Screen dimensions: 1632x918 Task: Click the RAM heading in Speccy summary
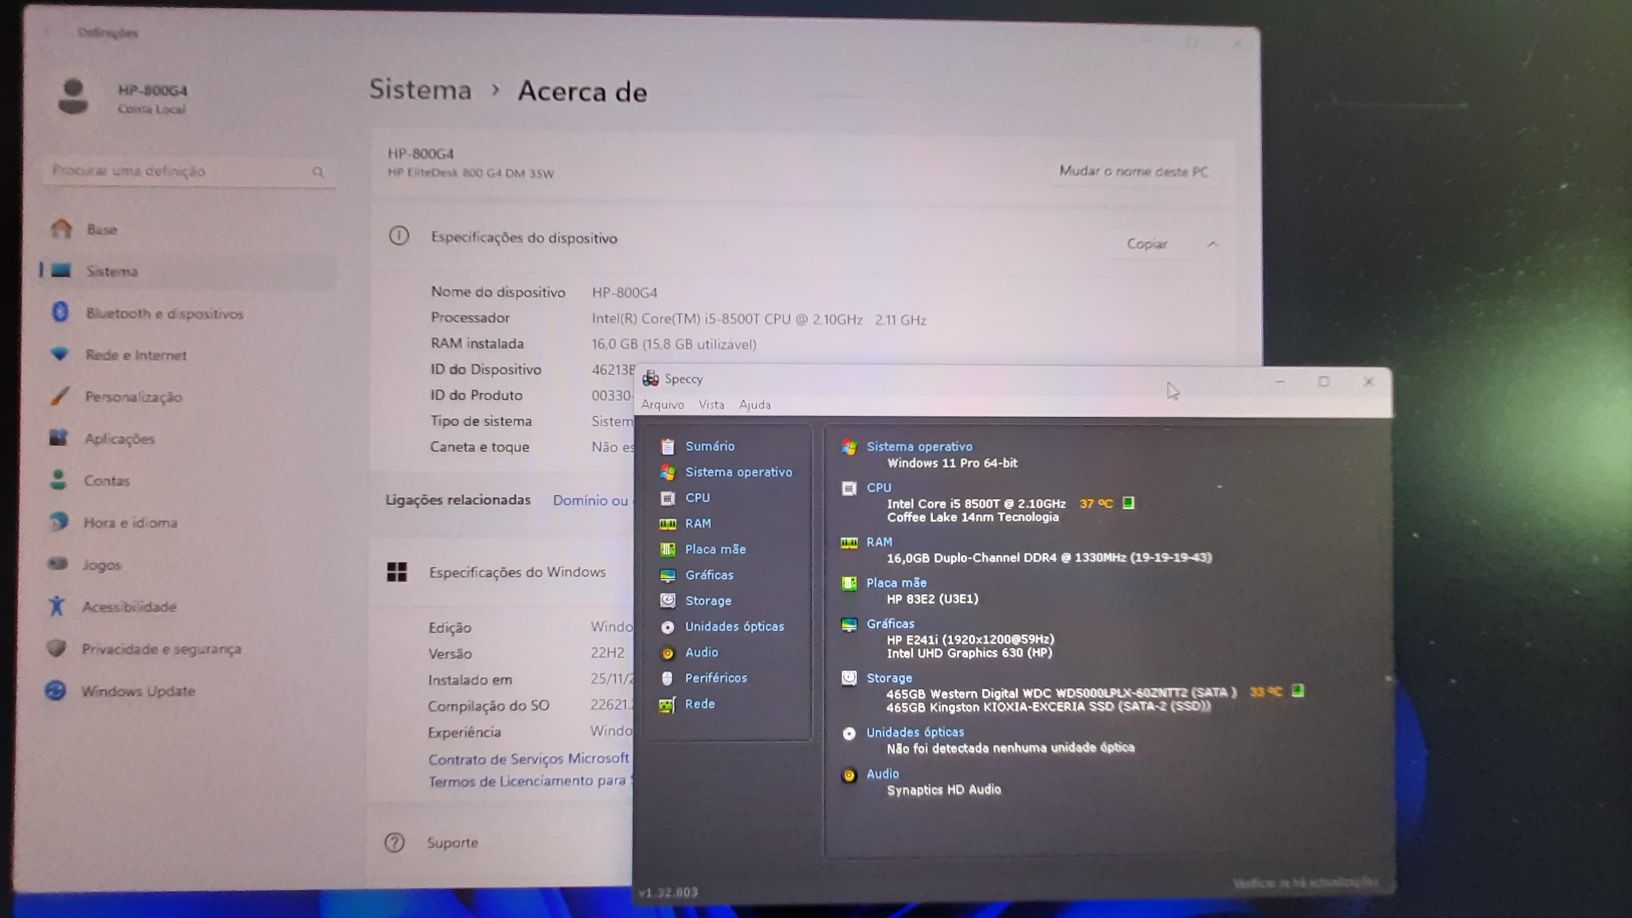pyautogui.click(x=879, y=542)
